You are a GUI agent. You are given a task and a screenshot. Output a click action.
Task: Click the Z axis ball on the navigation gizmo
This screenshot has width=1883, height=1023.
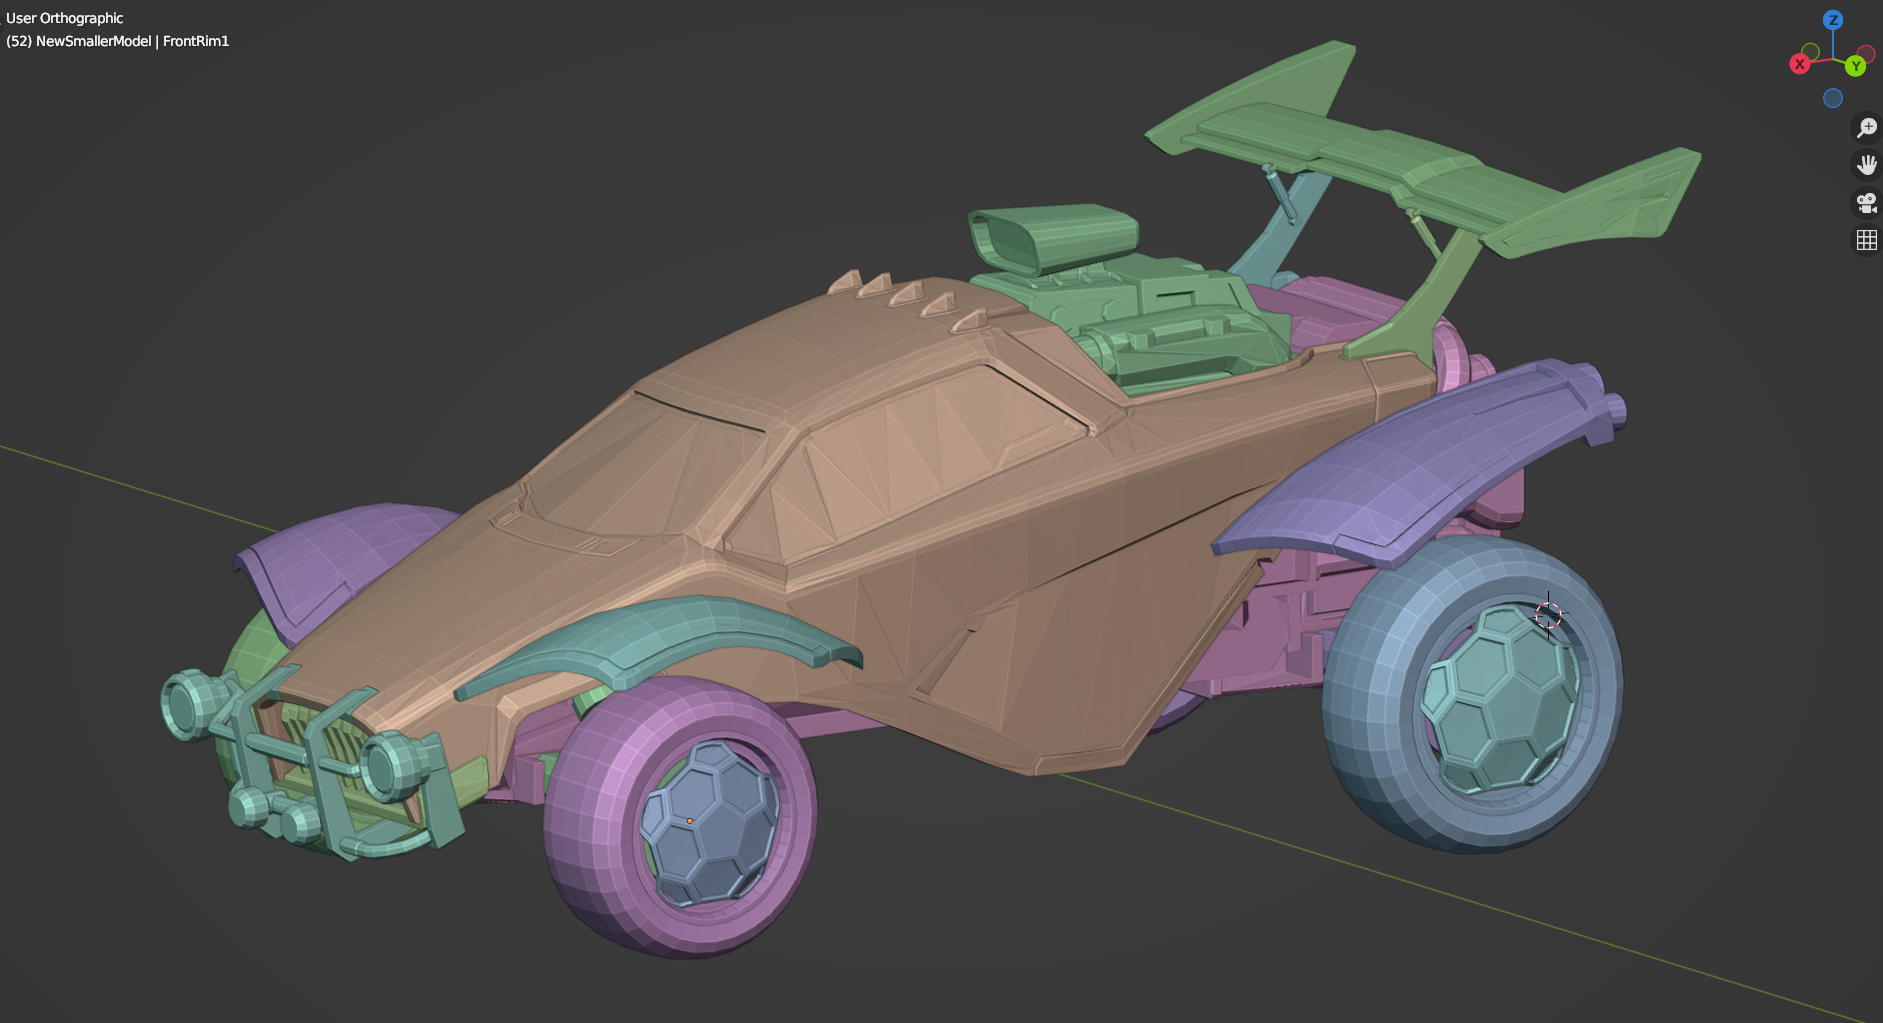pos(1833,19)
